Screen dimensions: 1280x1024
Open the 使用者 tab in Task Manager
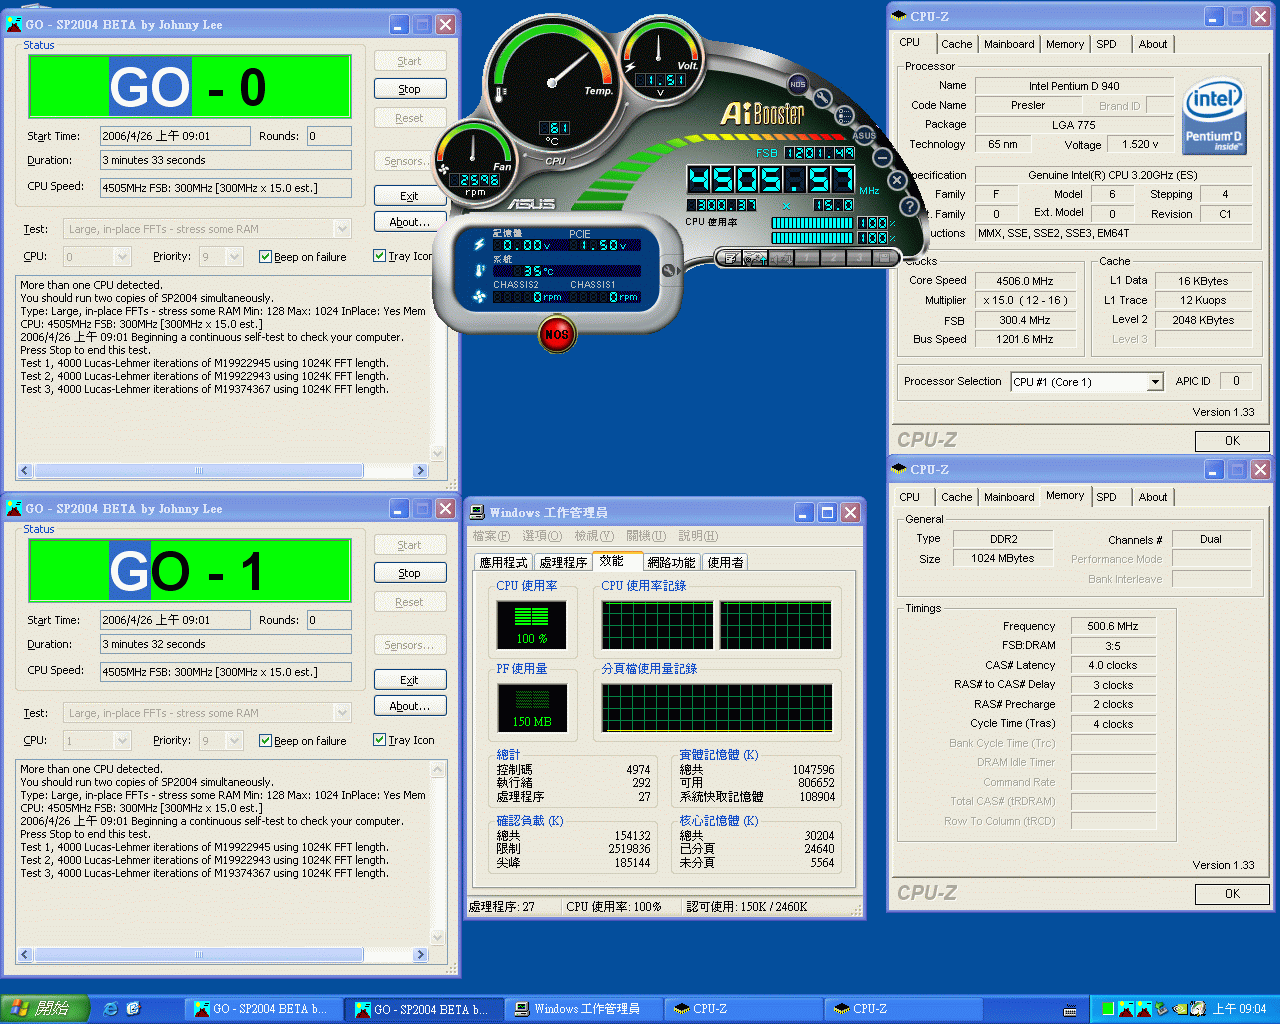point(726,563)
